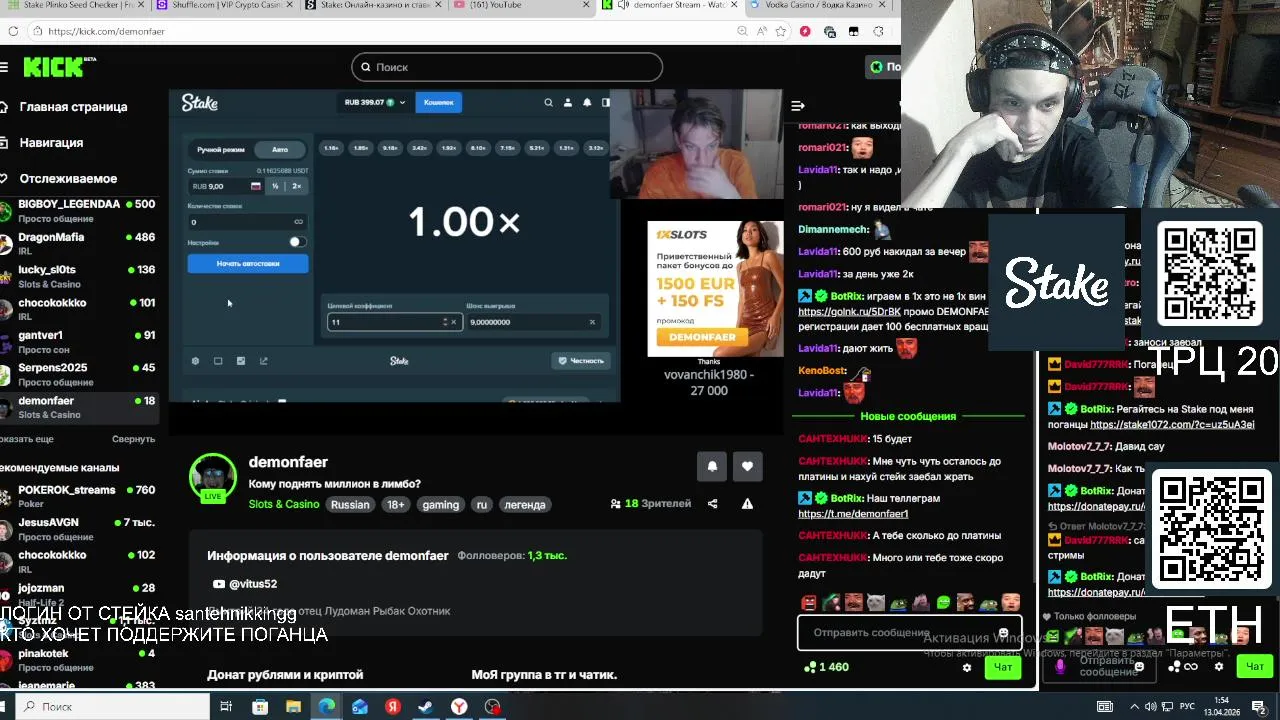
Task: Open demonfaer channel avatar
Action: coord(213,477)
